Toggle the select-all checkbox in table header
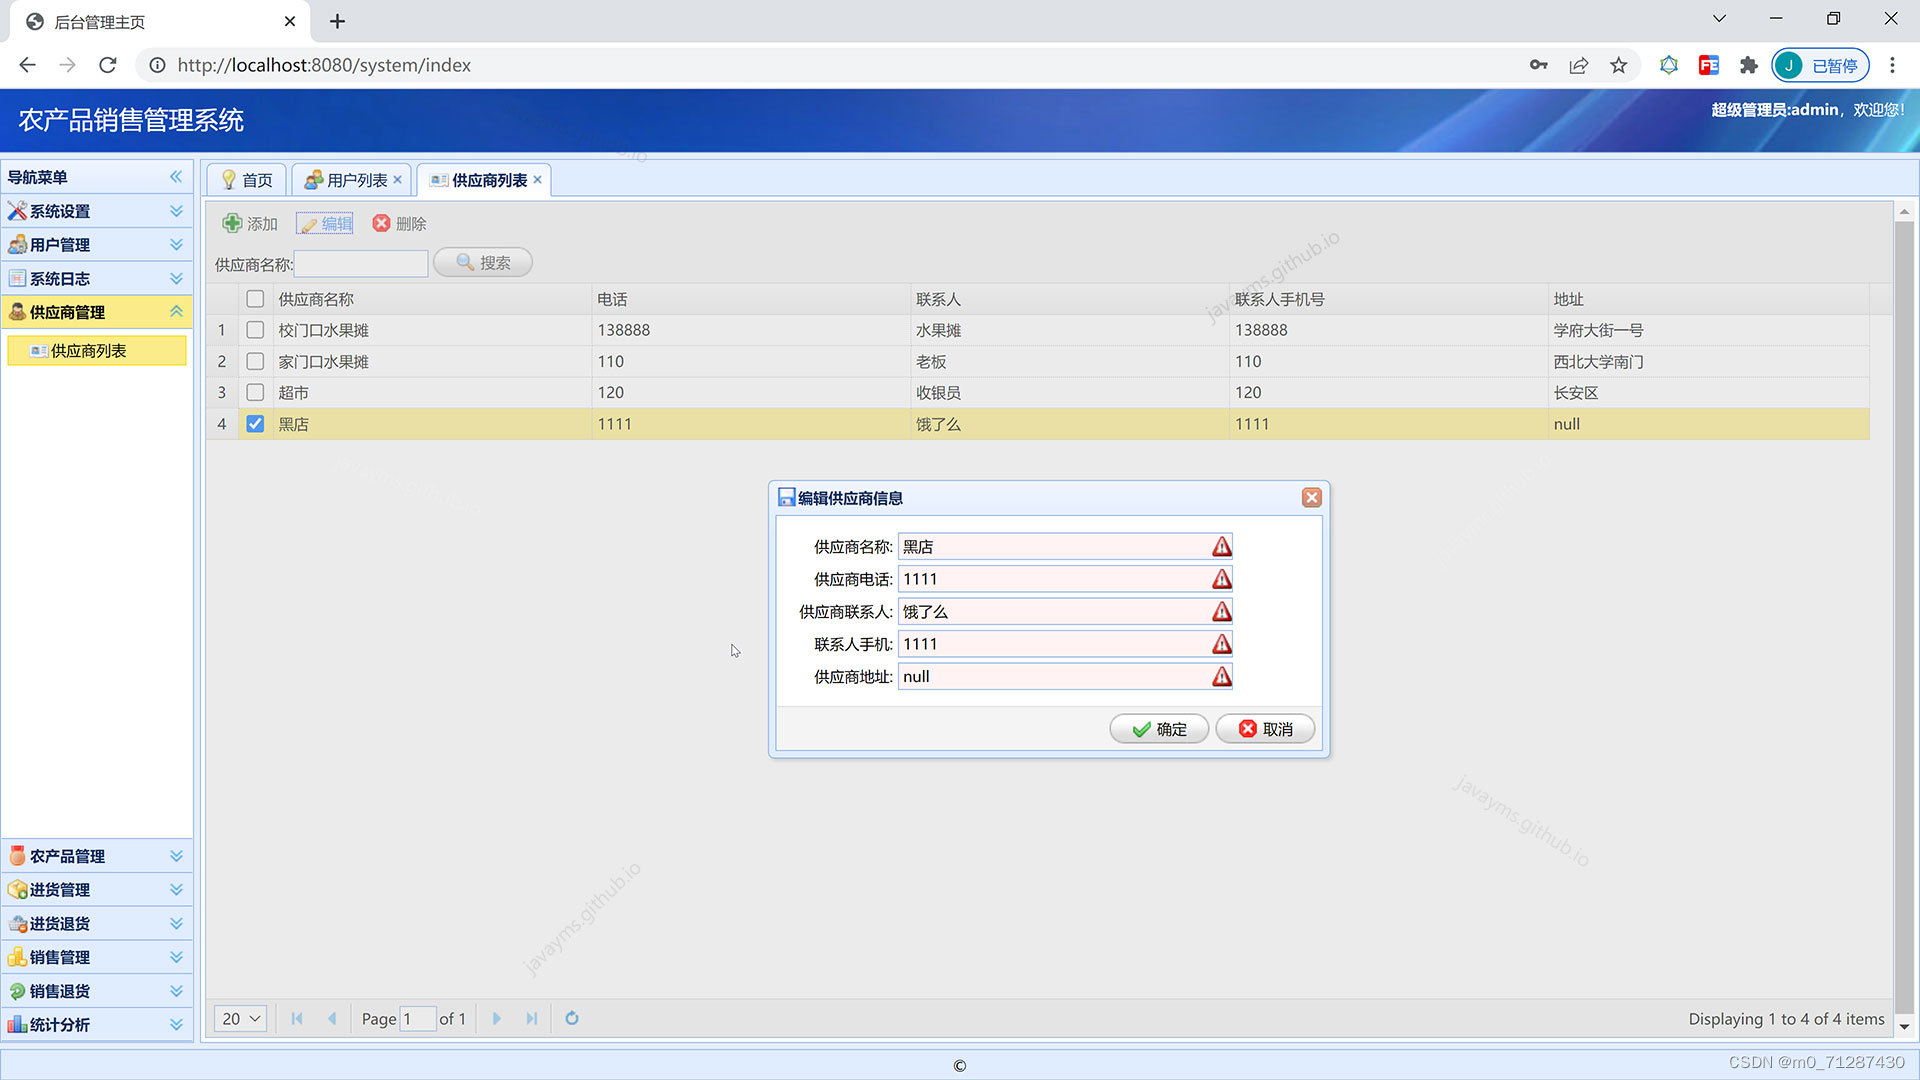Image resolution: width=1920 pixels, height=1080 pixels. click(255, 299)
